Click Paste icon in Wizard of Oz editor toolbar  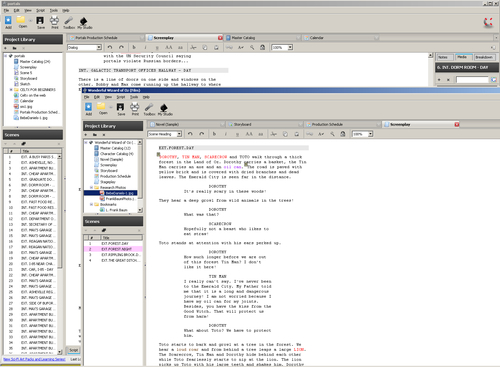click(x=297, y=134)
